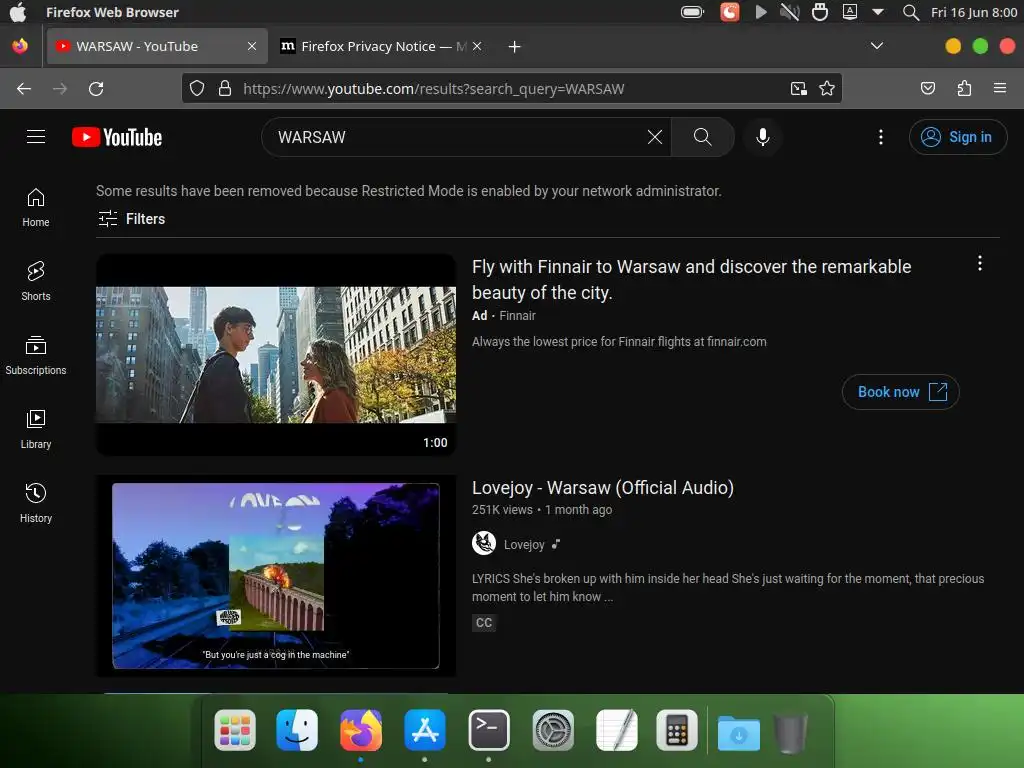This screenshot has height=768, width=1024.
Task: Open the Pocket save button
Action: [x=927, y=88]
